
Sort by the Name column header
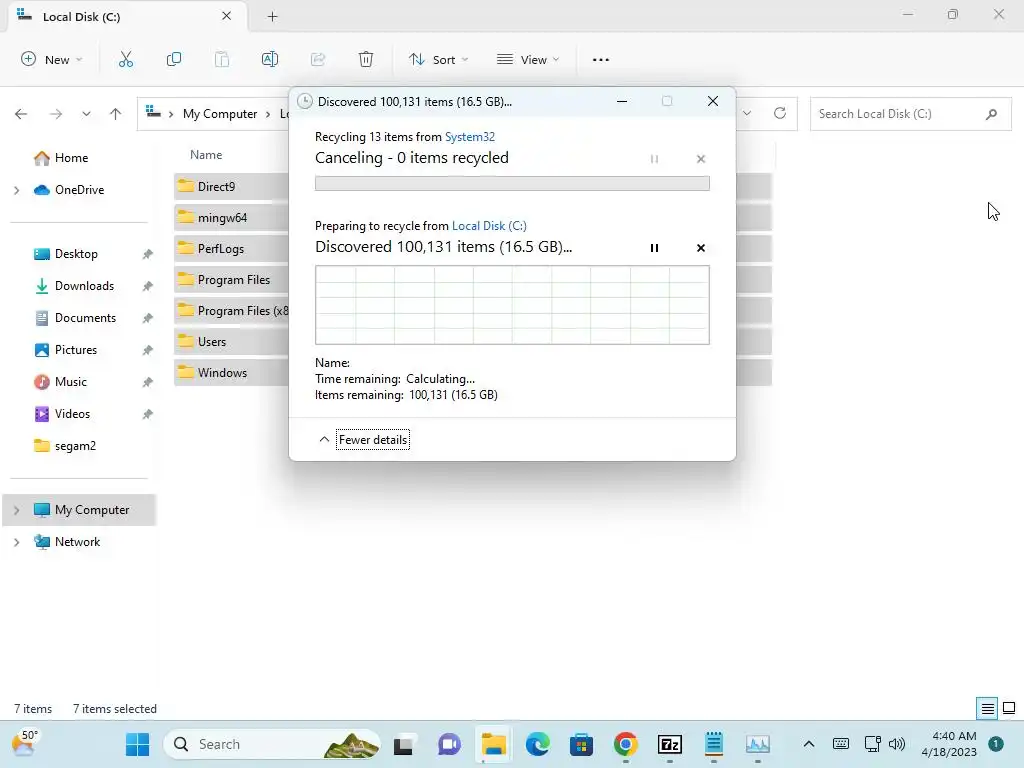coord(206,155)
